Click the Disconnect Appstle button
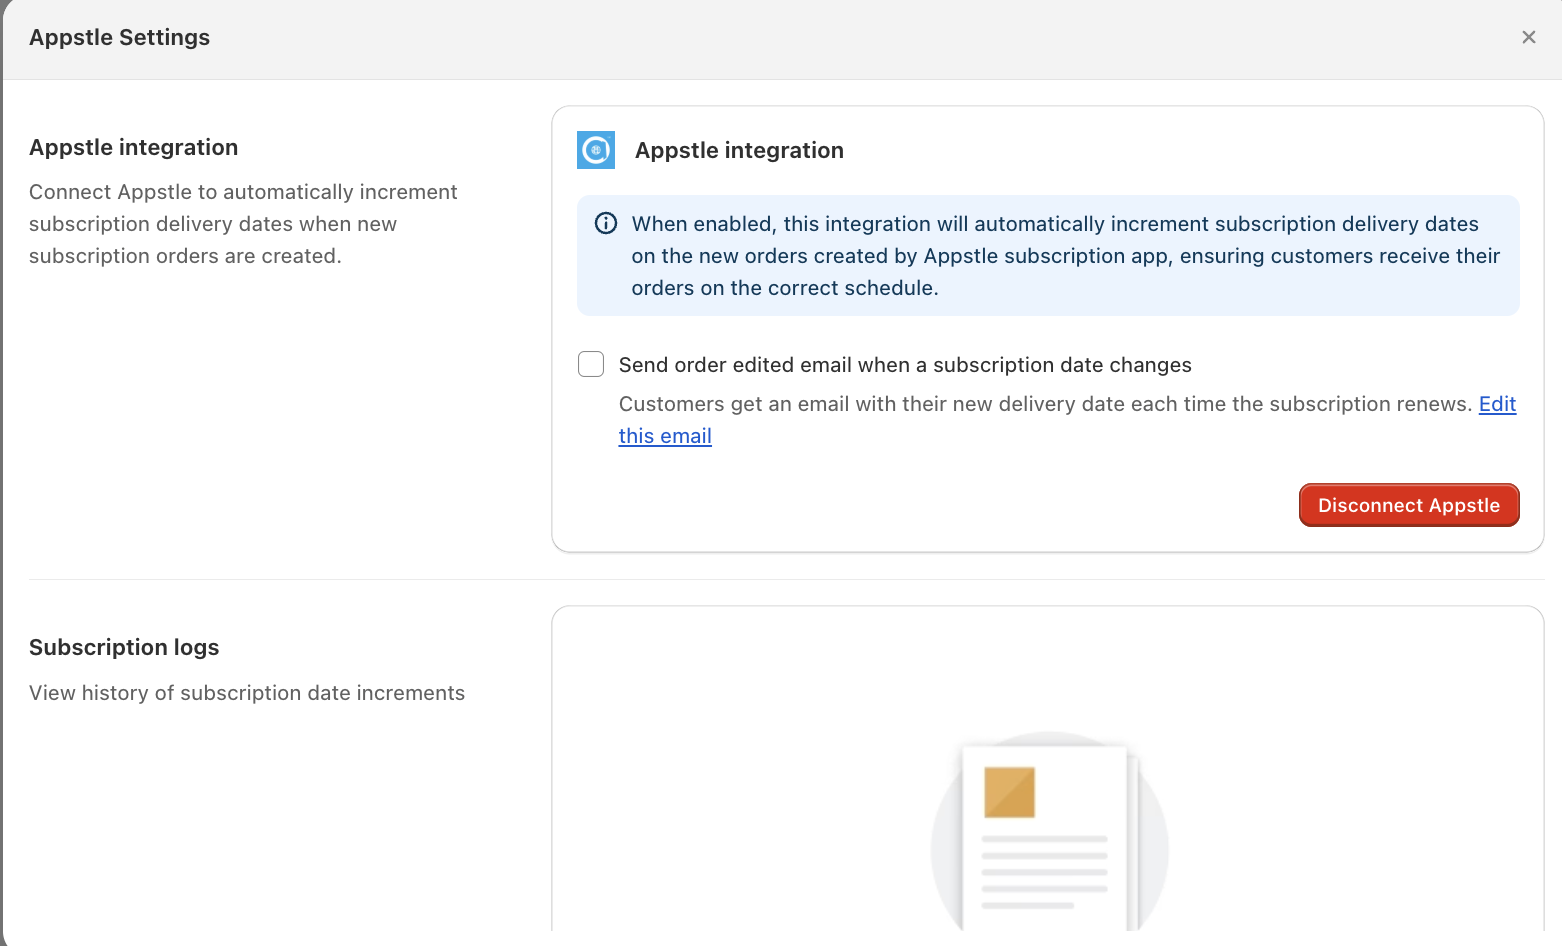Viewport: 1562px width, 946px height. [1409, 505]
